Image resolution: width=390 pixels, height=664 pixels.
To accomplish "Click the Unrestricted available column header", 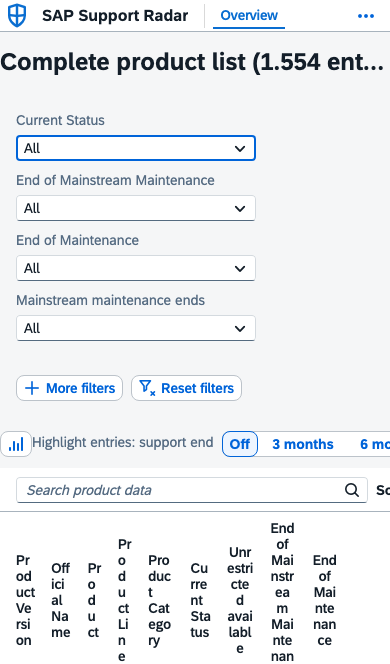I will pos(240,600).
